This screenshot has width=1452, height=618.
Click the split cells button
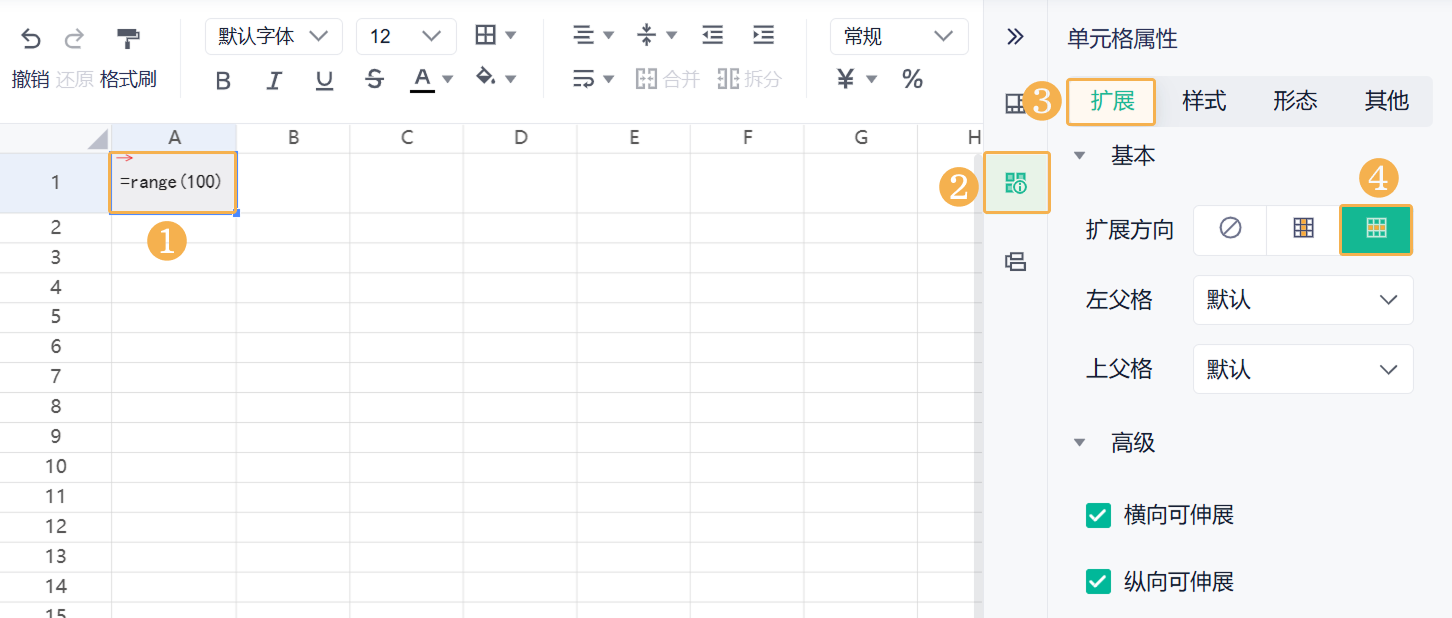[x=750, y=79]
